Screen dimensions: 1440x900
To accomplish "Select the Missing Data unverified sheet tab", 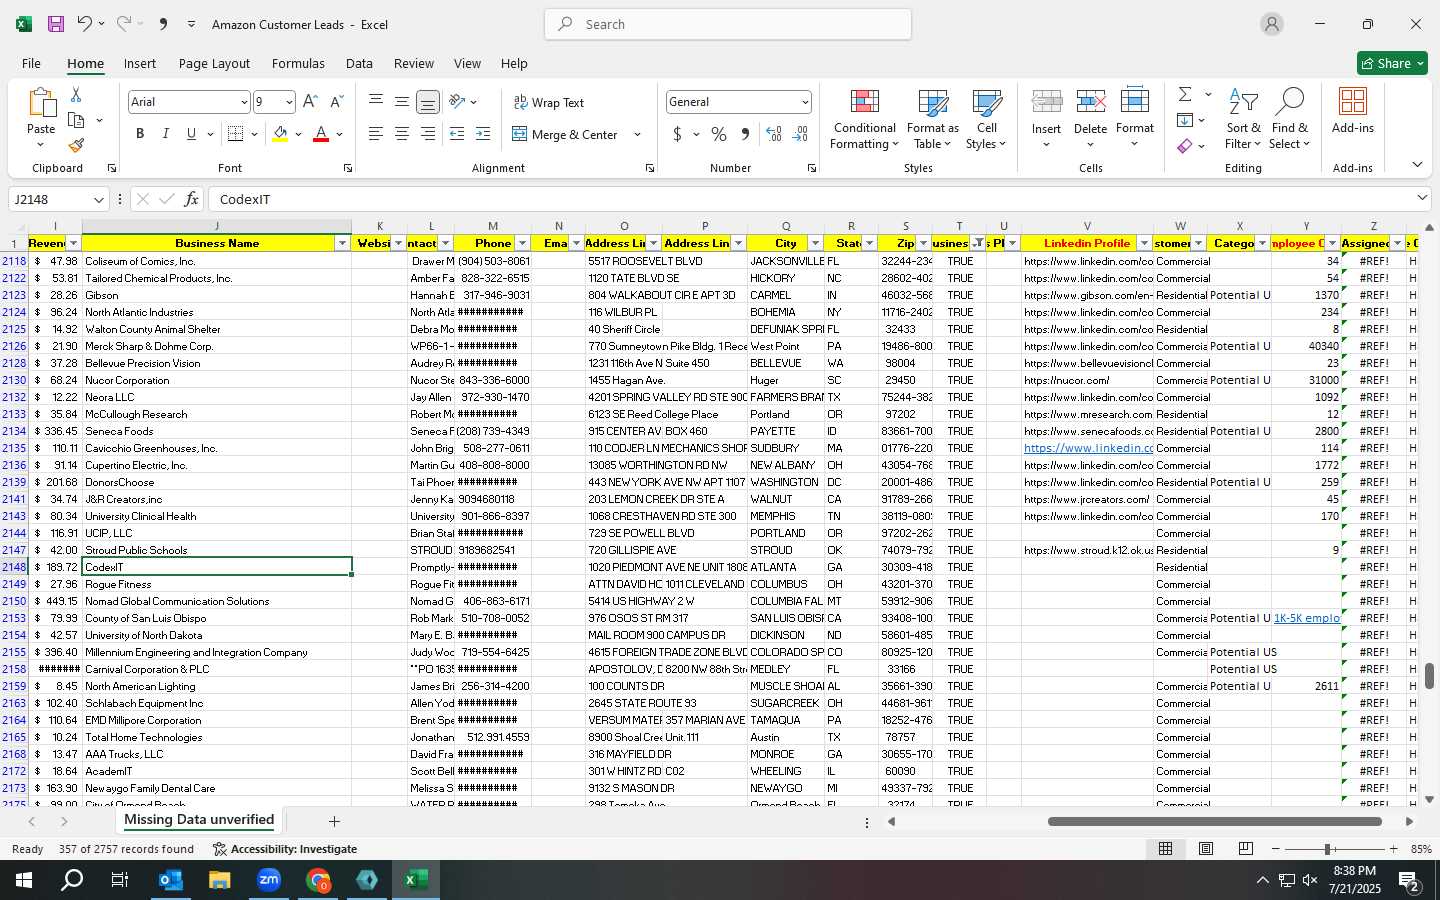I will [199, 820].
